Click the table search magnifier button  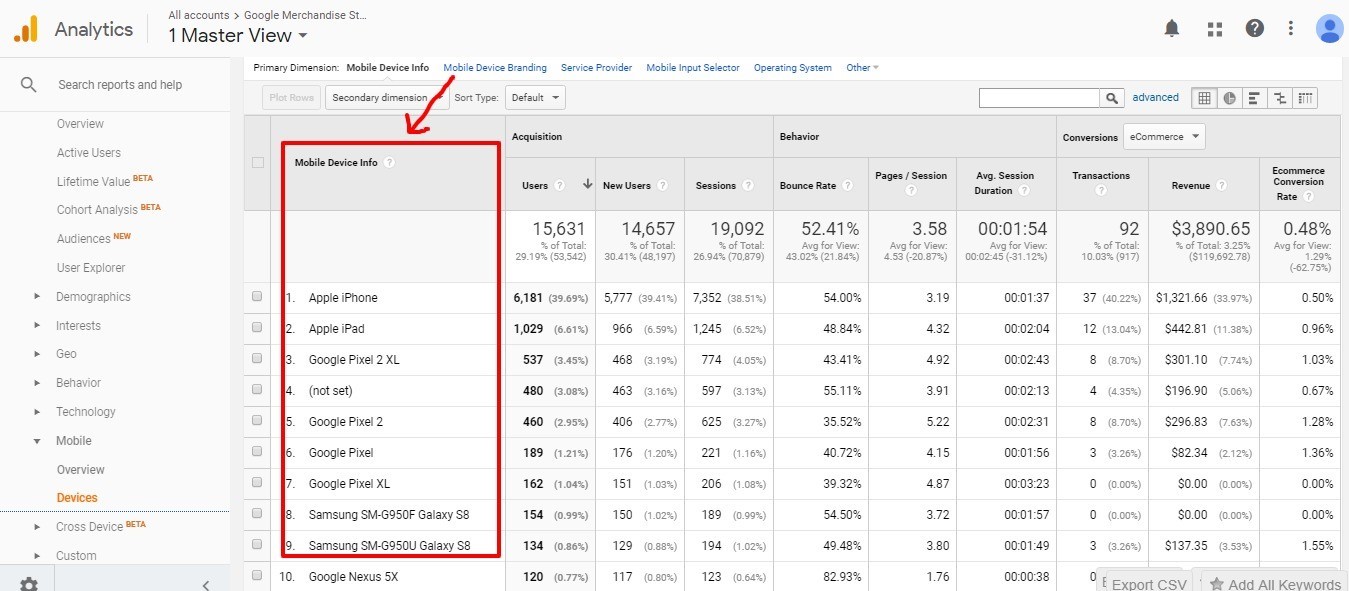1112,98
